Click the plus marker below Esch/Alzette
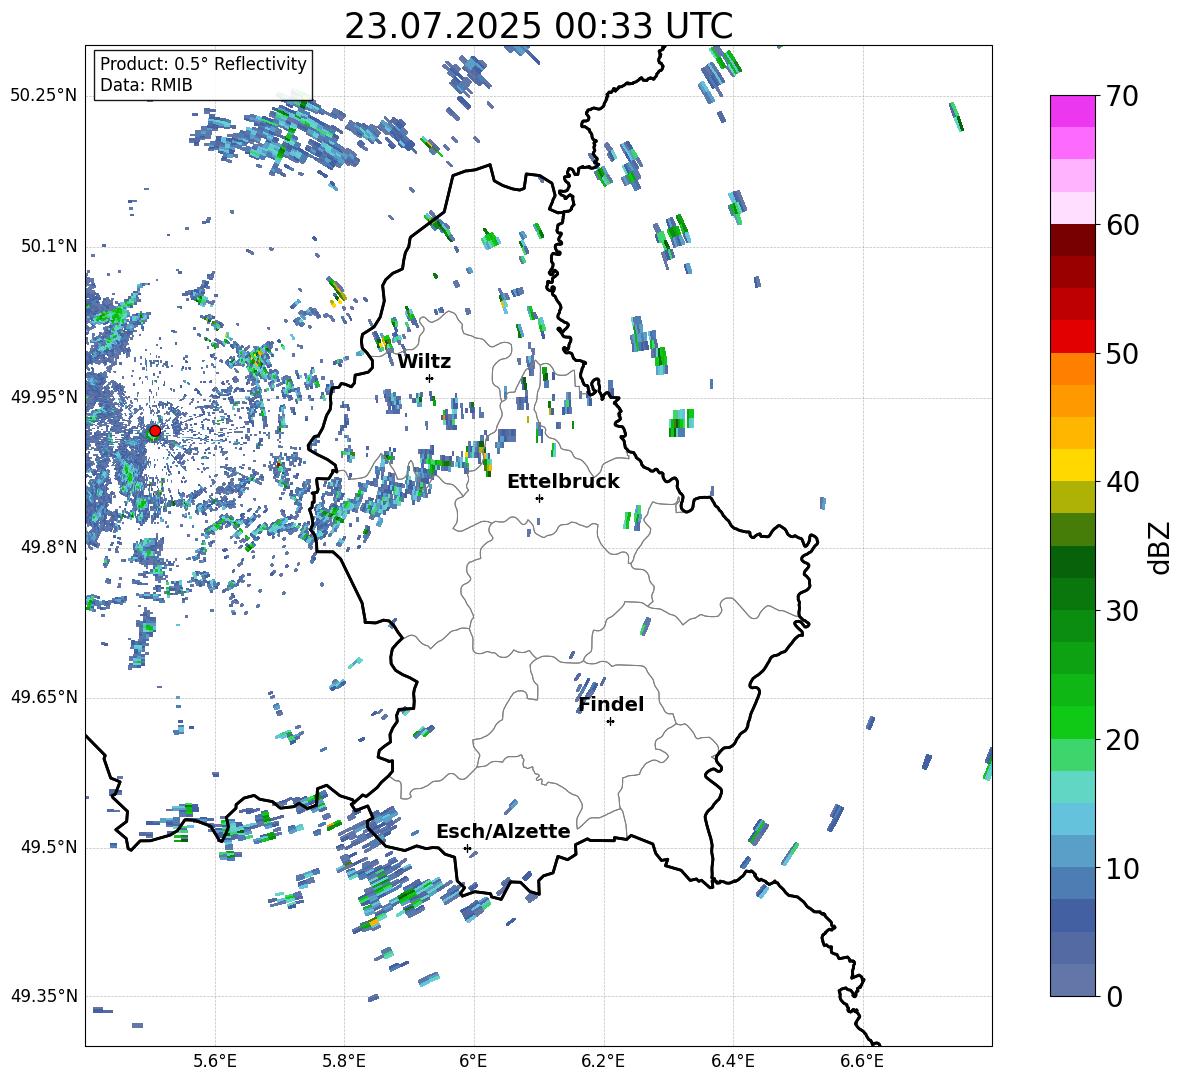 [x=467, y=848]
